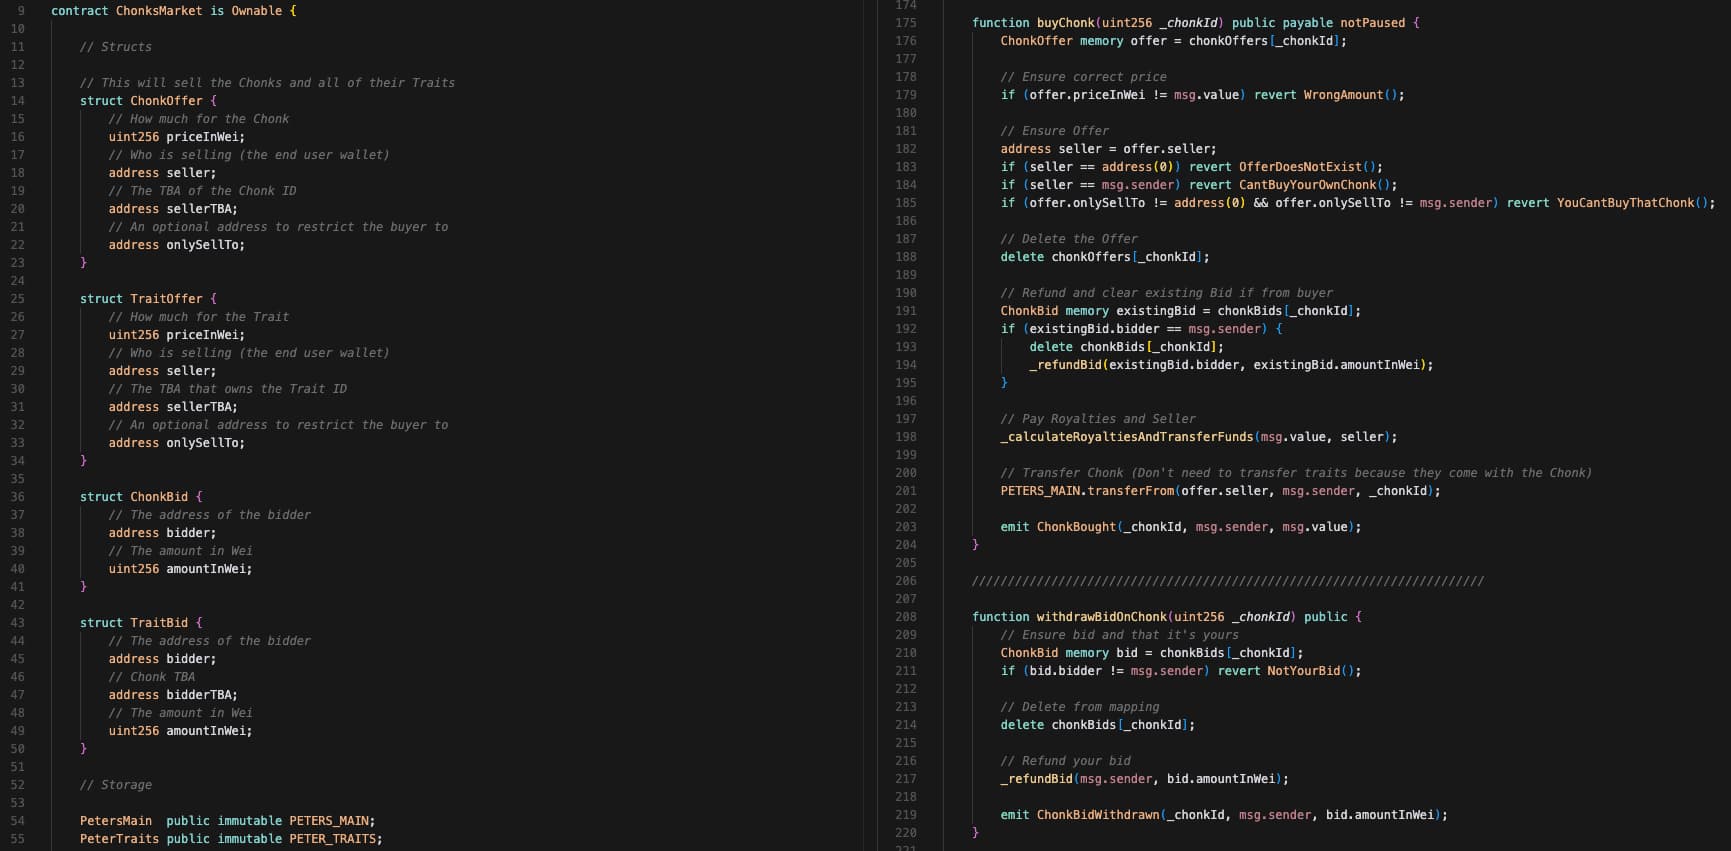Click the 'PETER_TRAITS' immutable variable name

[x=332, y=839]
